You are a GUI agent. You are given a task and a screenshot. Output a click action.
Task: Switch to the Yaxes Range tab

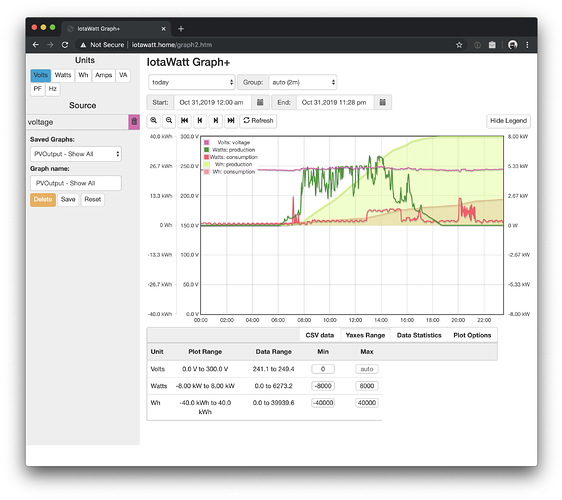[365, 335]
